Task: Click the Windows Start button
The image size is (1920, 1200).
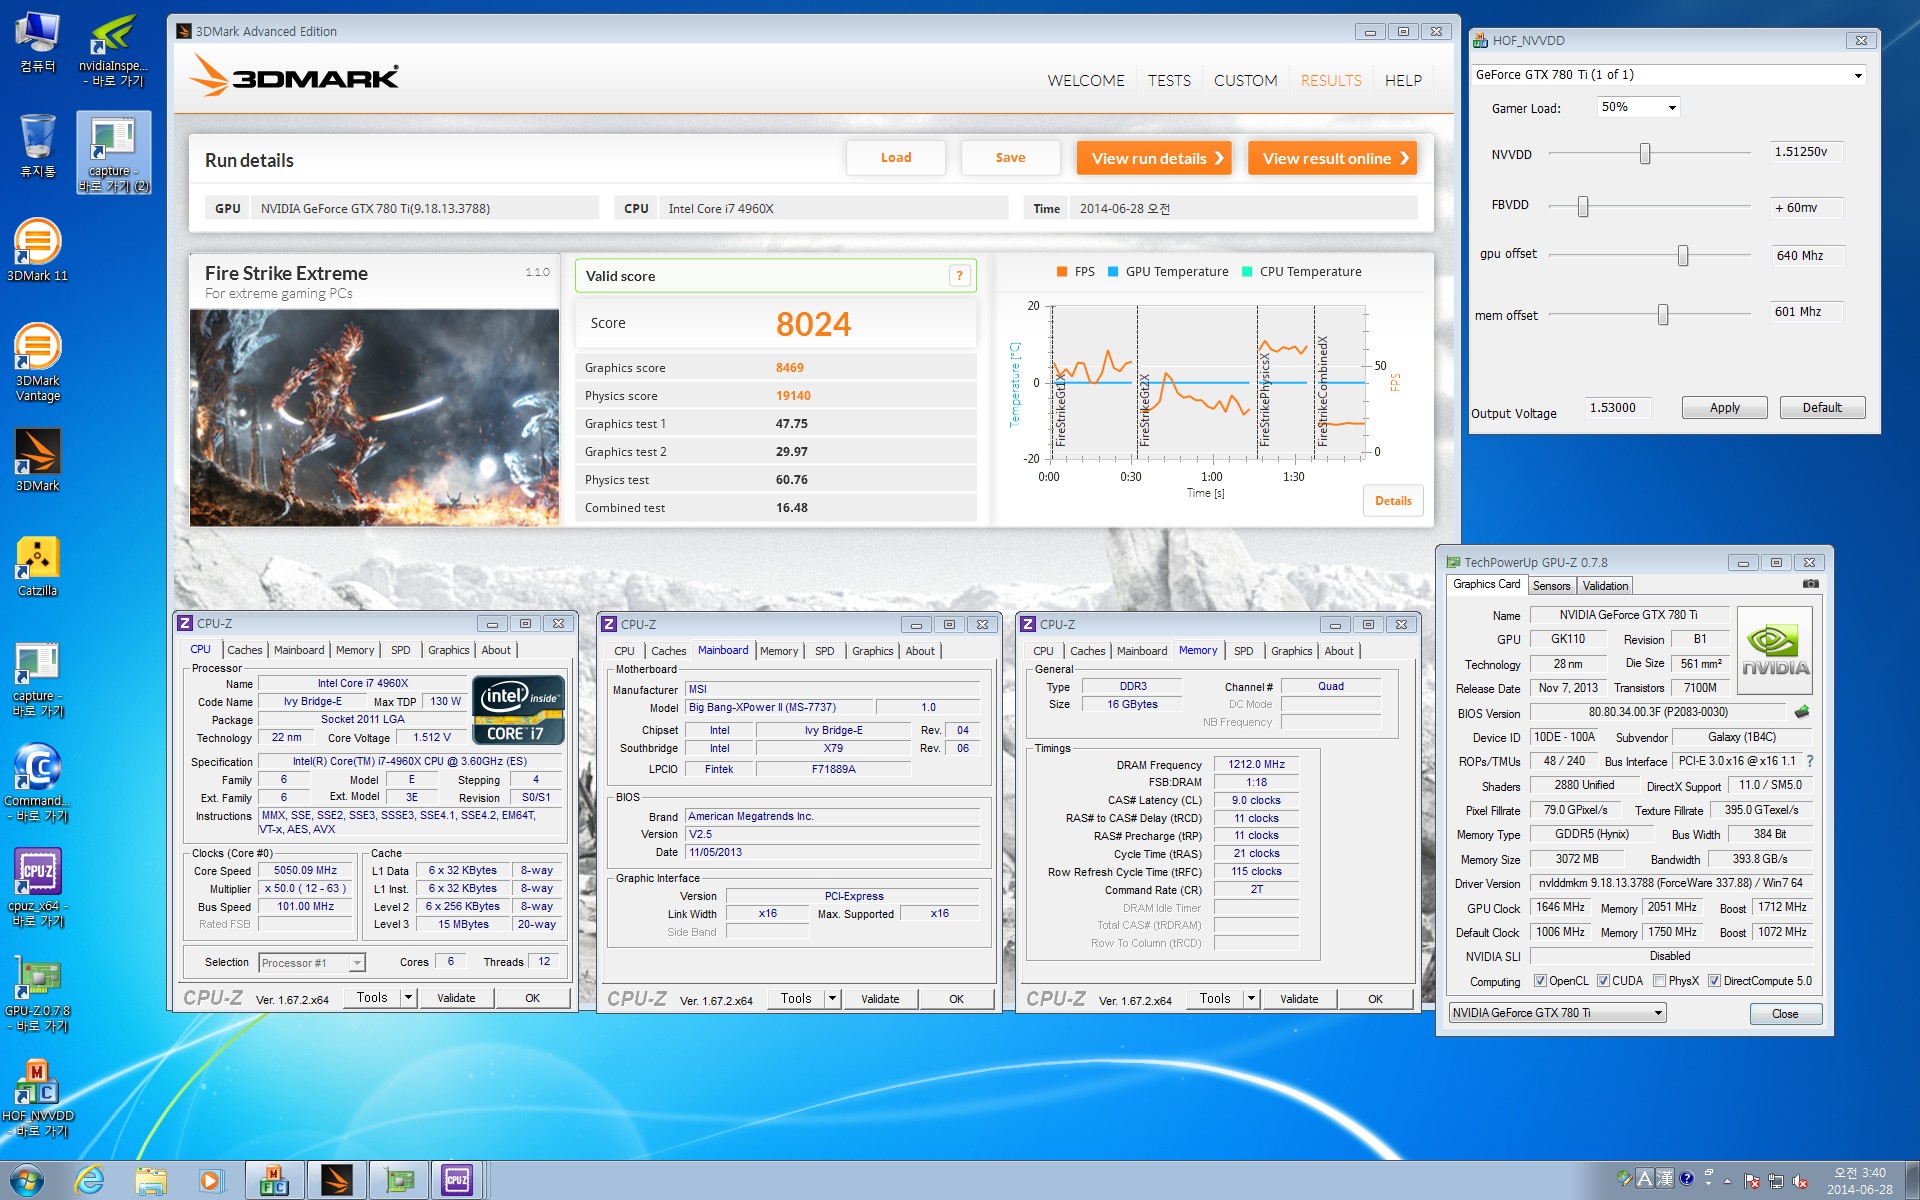Action: (27, 1181)
